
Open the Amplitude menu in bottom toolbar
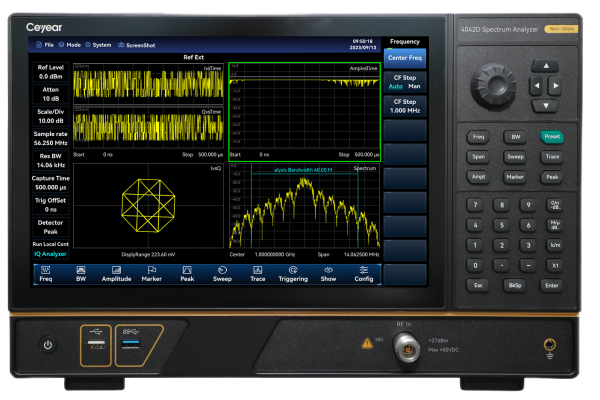tap(116, 275)
